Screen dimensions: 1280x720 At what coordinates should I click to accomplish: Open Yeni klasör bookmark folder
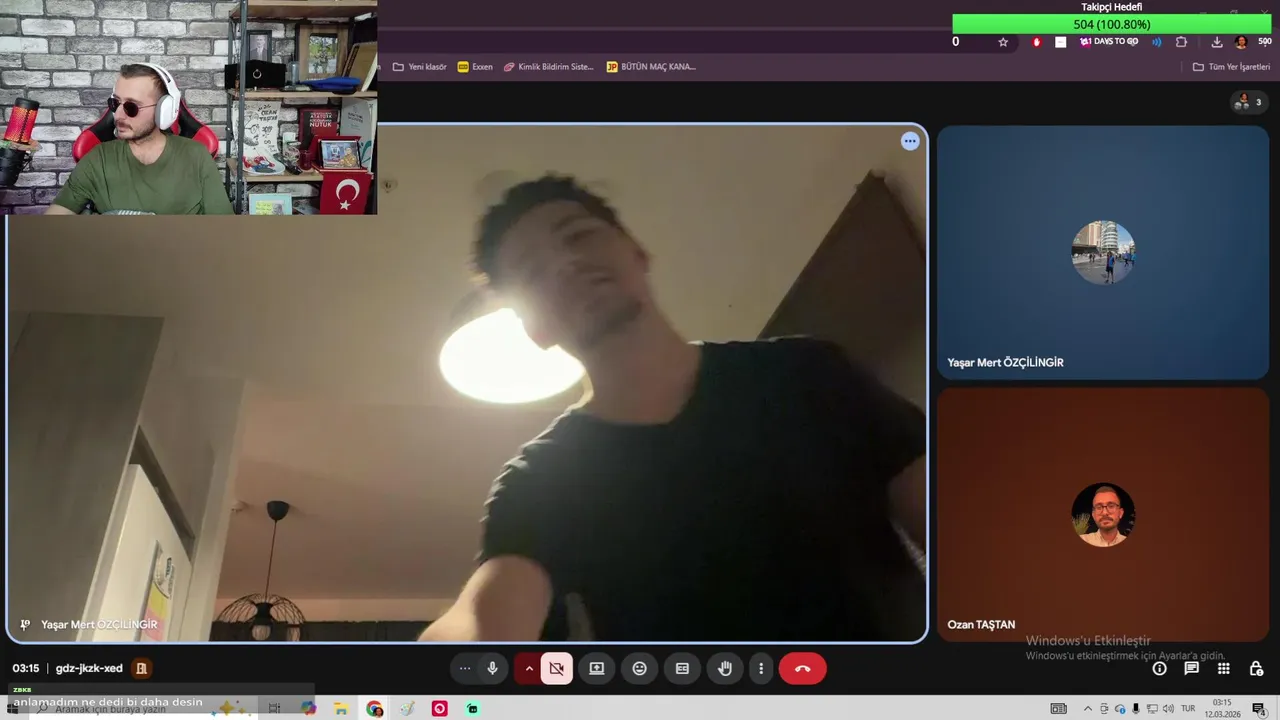point(419,67)
